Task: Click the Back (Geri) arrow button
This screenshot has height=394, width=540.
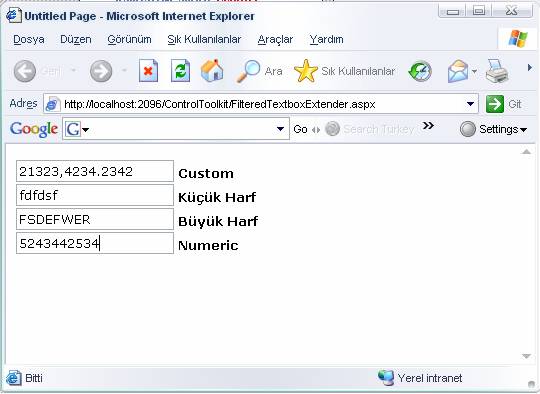Action: pyautogui.click(x=25, y=71)
